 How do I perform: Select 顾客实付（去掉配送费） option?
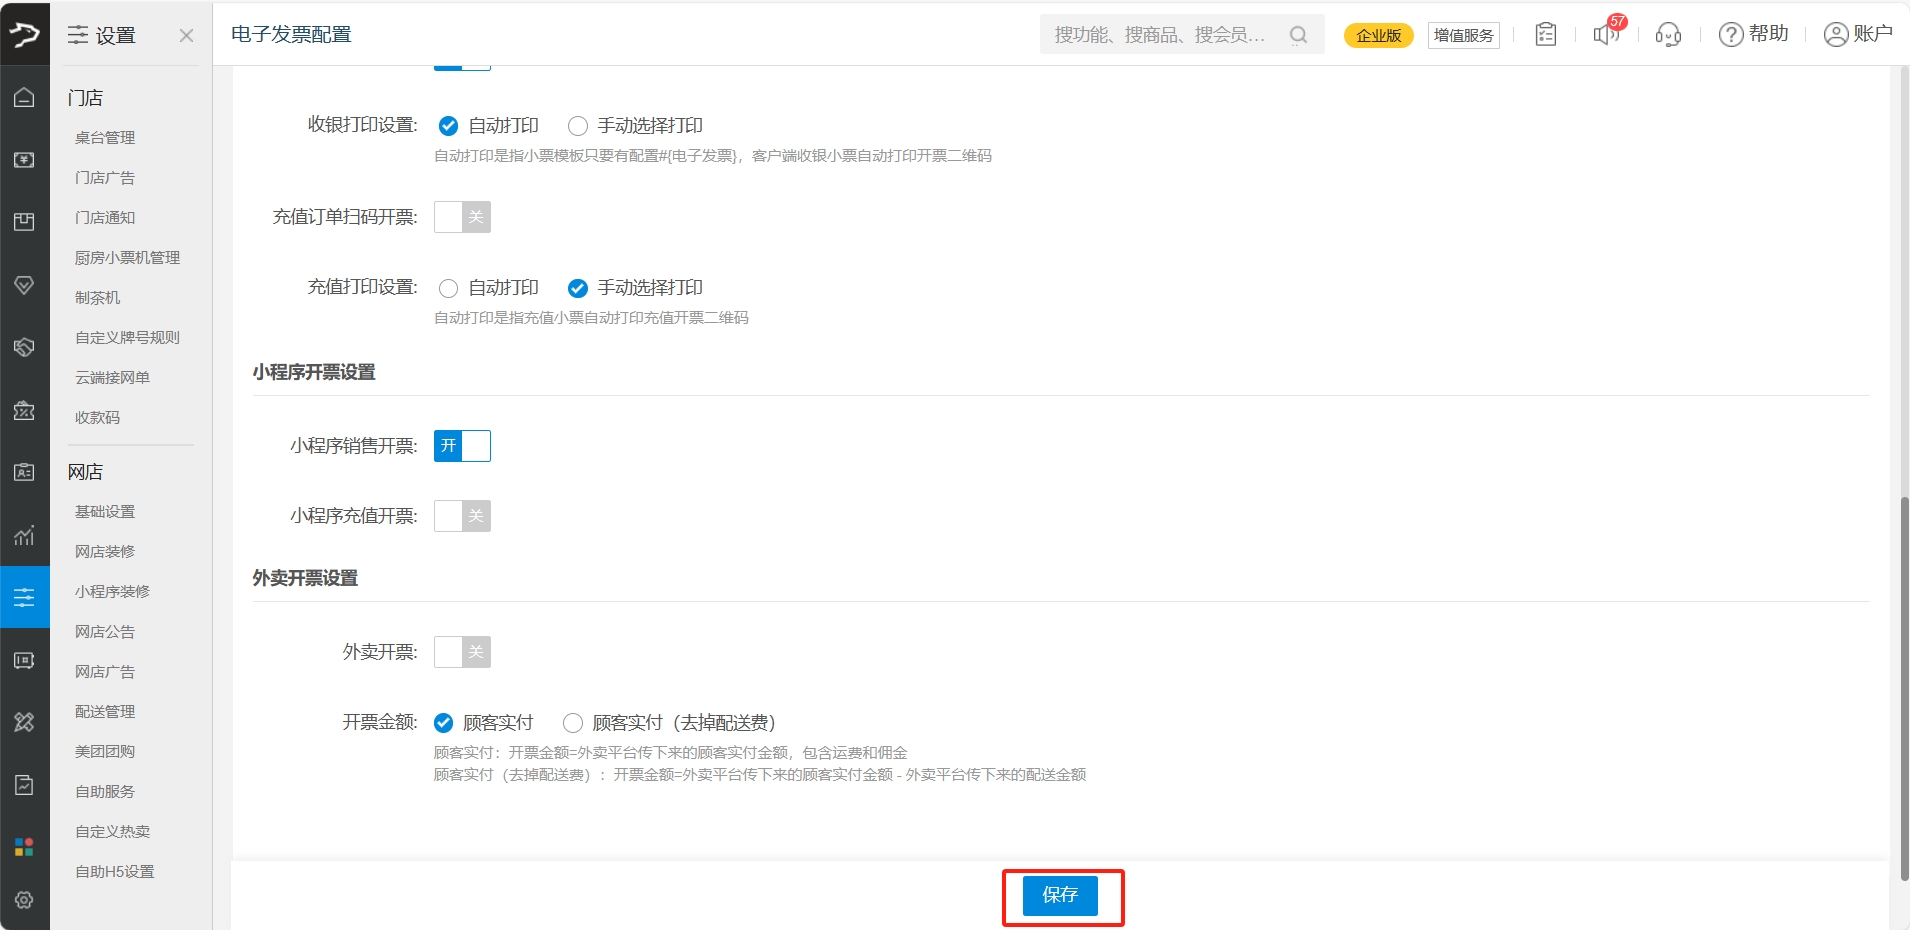[x=572, y=723]
